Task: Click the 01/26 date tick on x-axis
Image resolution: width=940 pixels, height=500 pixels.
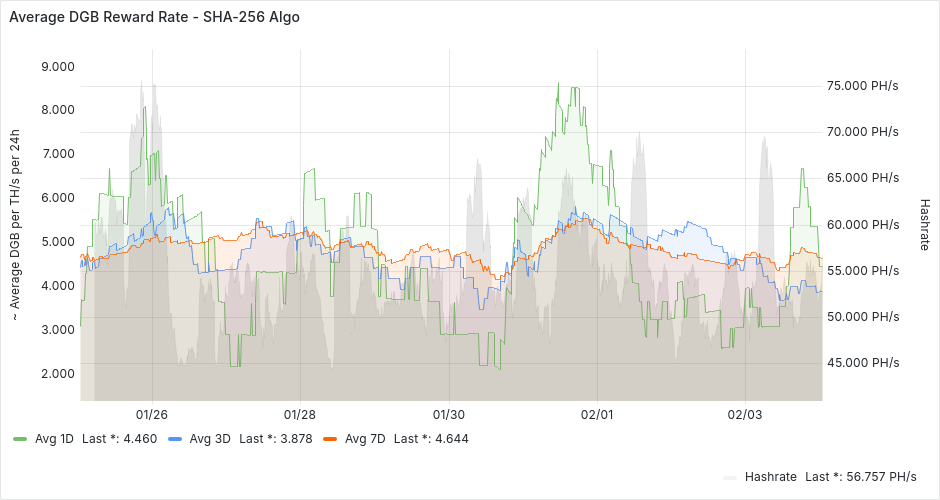Action: point(151,414)
